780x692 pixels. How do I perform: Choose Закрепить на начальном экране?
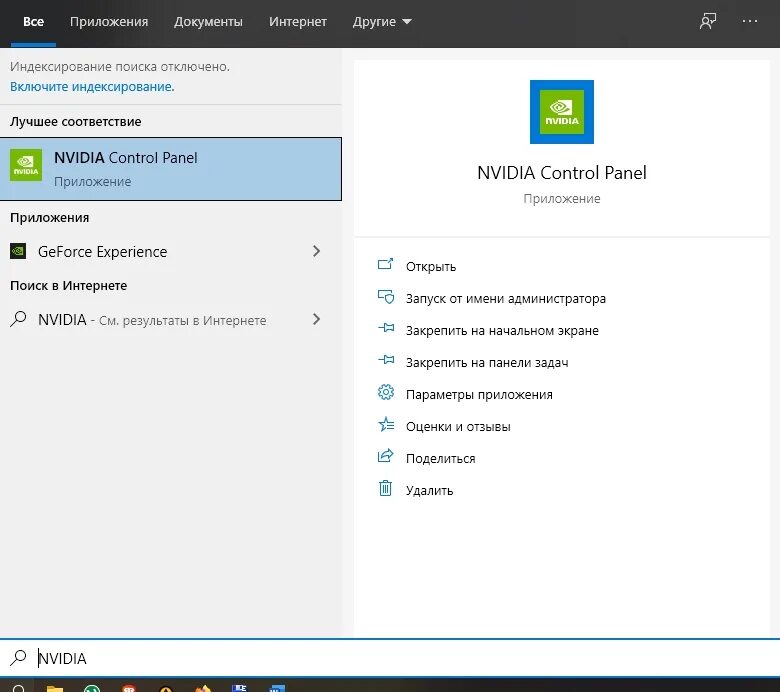[x=502, y=331]
